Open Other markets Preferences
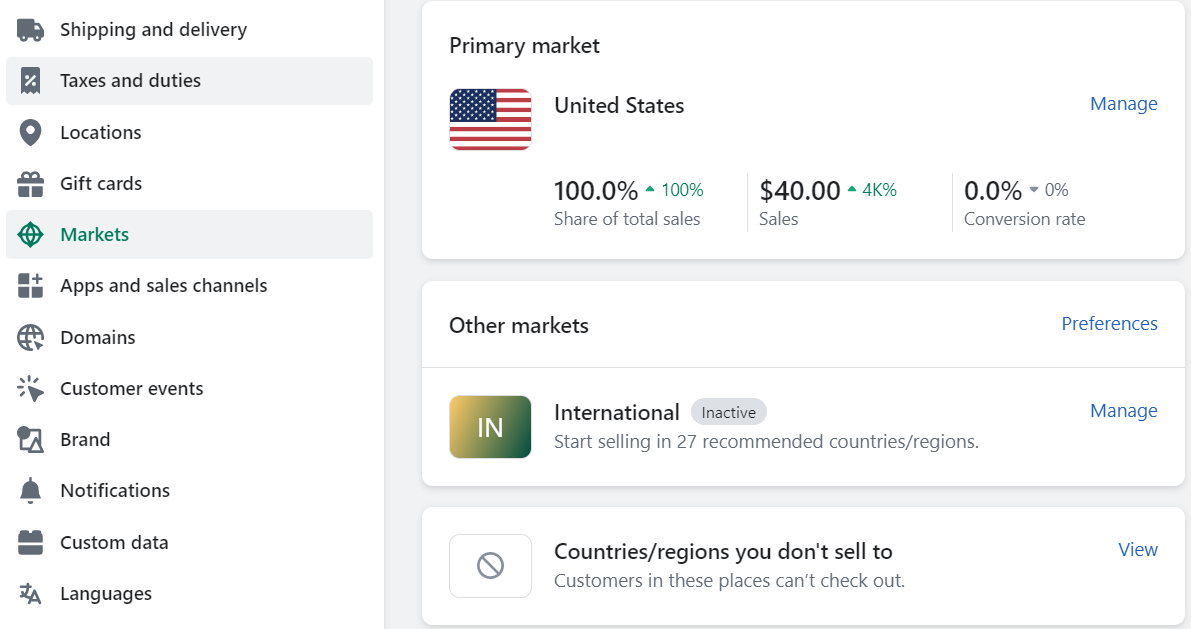1191x629 pixels. 1109,324
